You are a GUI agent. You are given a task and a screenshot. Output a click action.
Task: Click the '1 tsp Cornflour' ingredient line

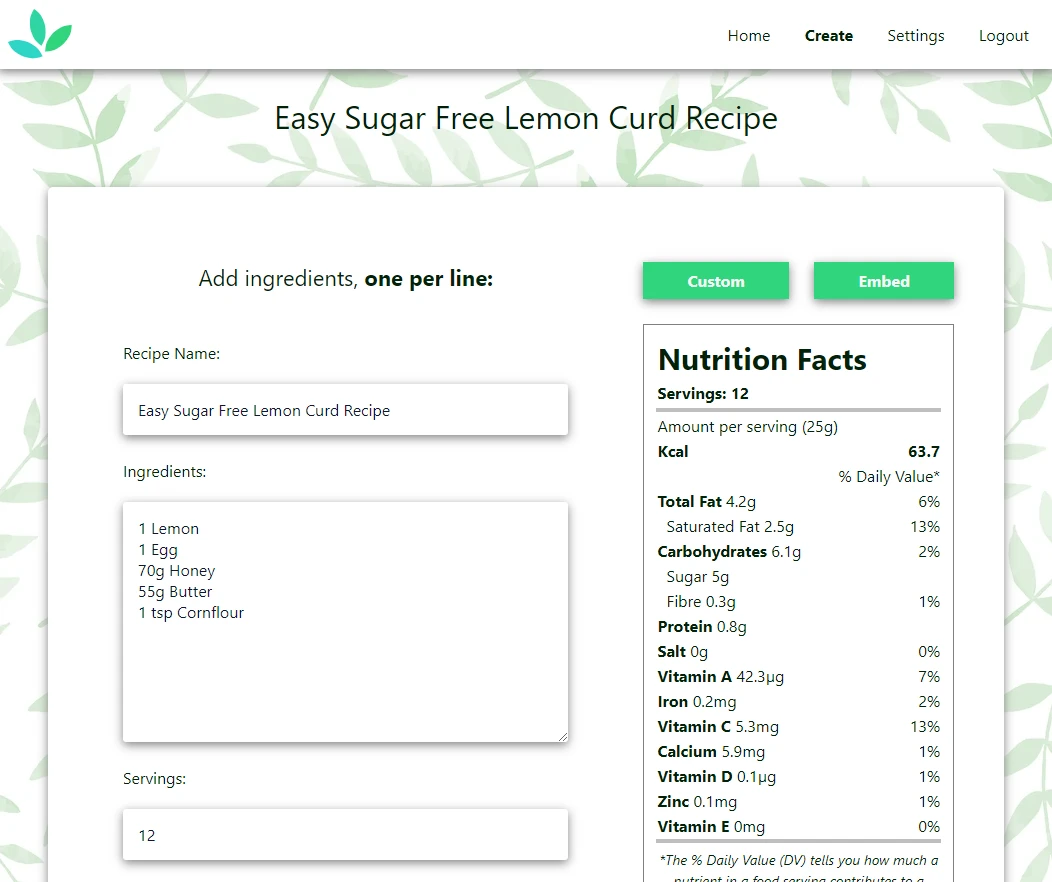[x=191, y=612]
